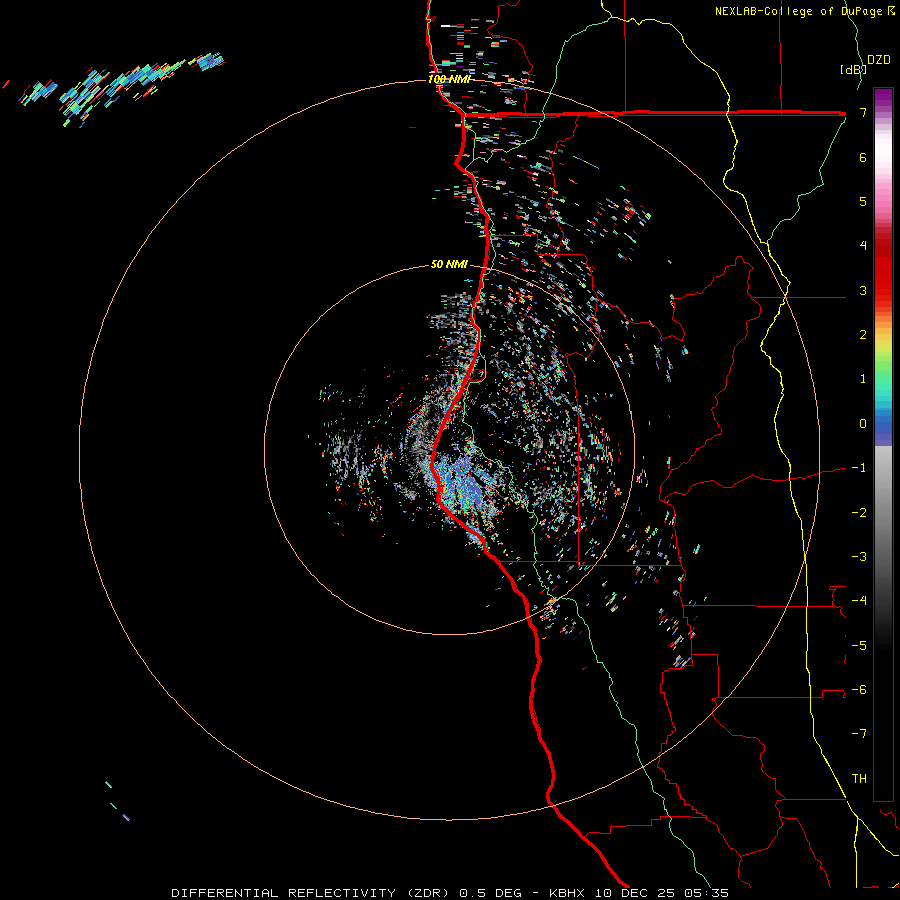Click the 7 value on the scale
900x900 pixels.
(863, 112)
